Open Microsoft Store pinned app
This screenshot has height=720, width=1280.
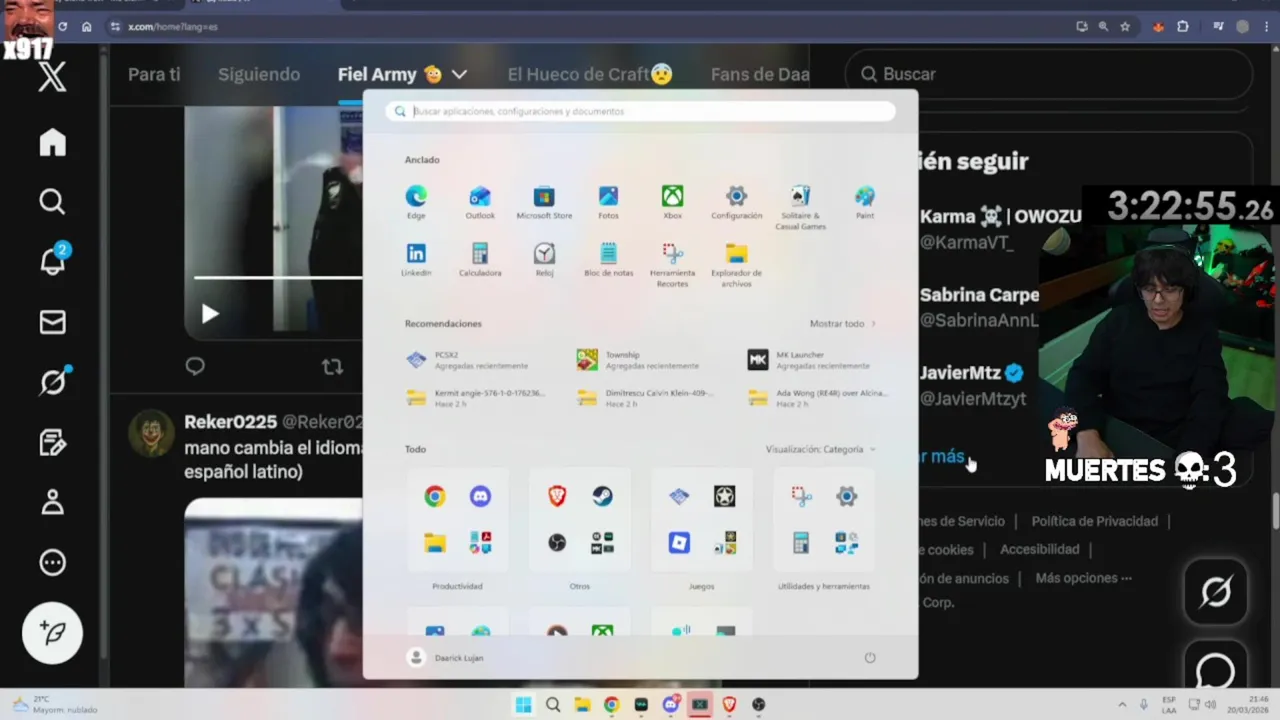coord(544,202)
